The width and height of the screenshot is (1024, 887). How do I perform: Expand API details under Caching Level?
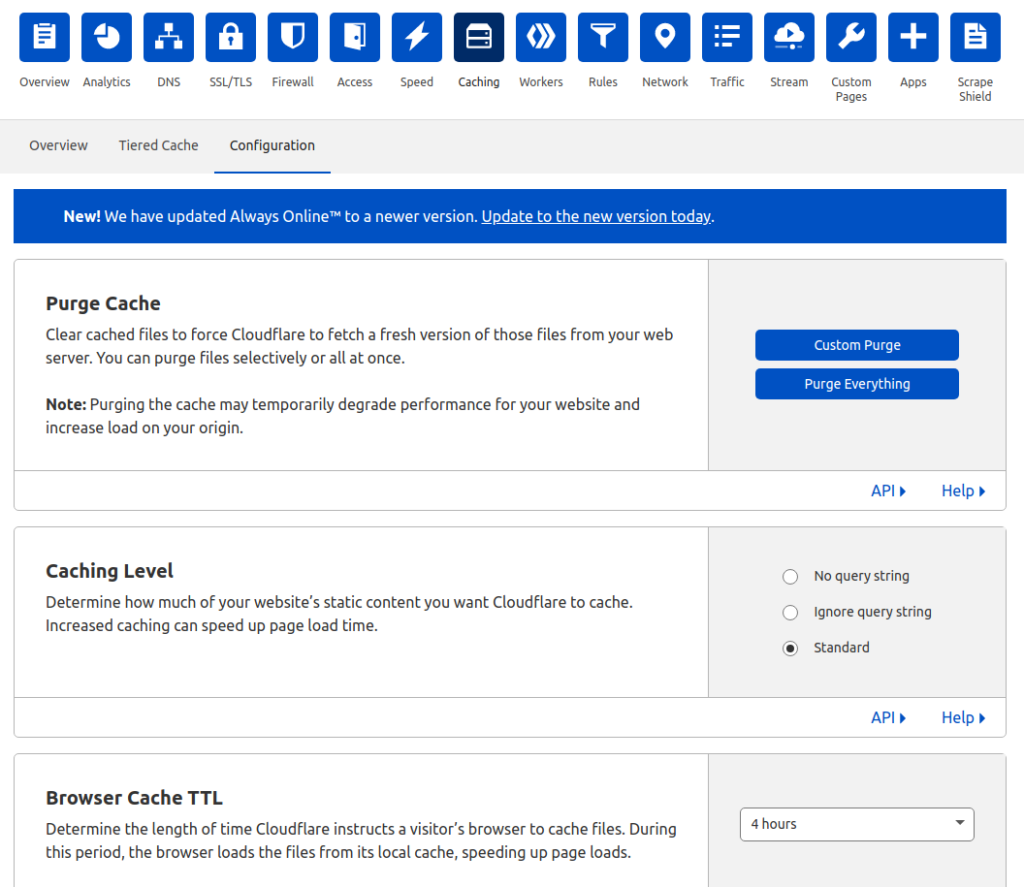click(888, 718)
